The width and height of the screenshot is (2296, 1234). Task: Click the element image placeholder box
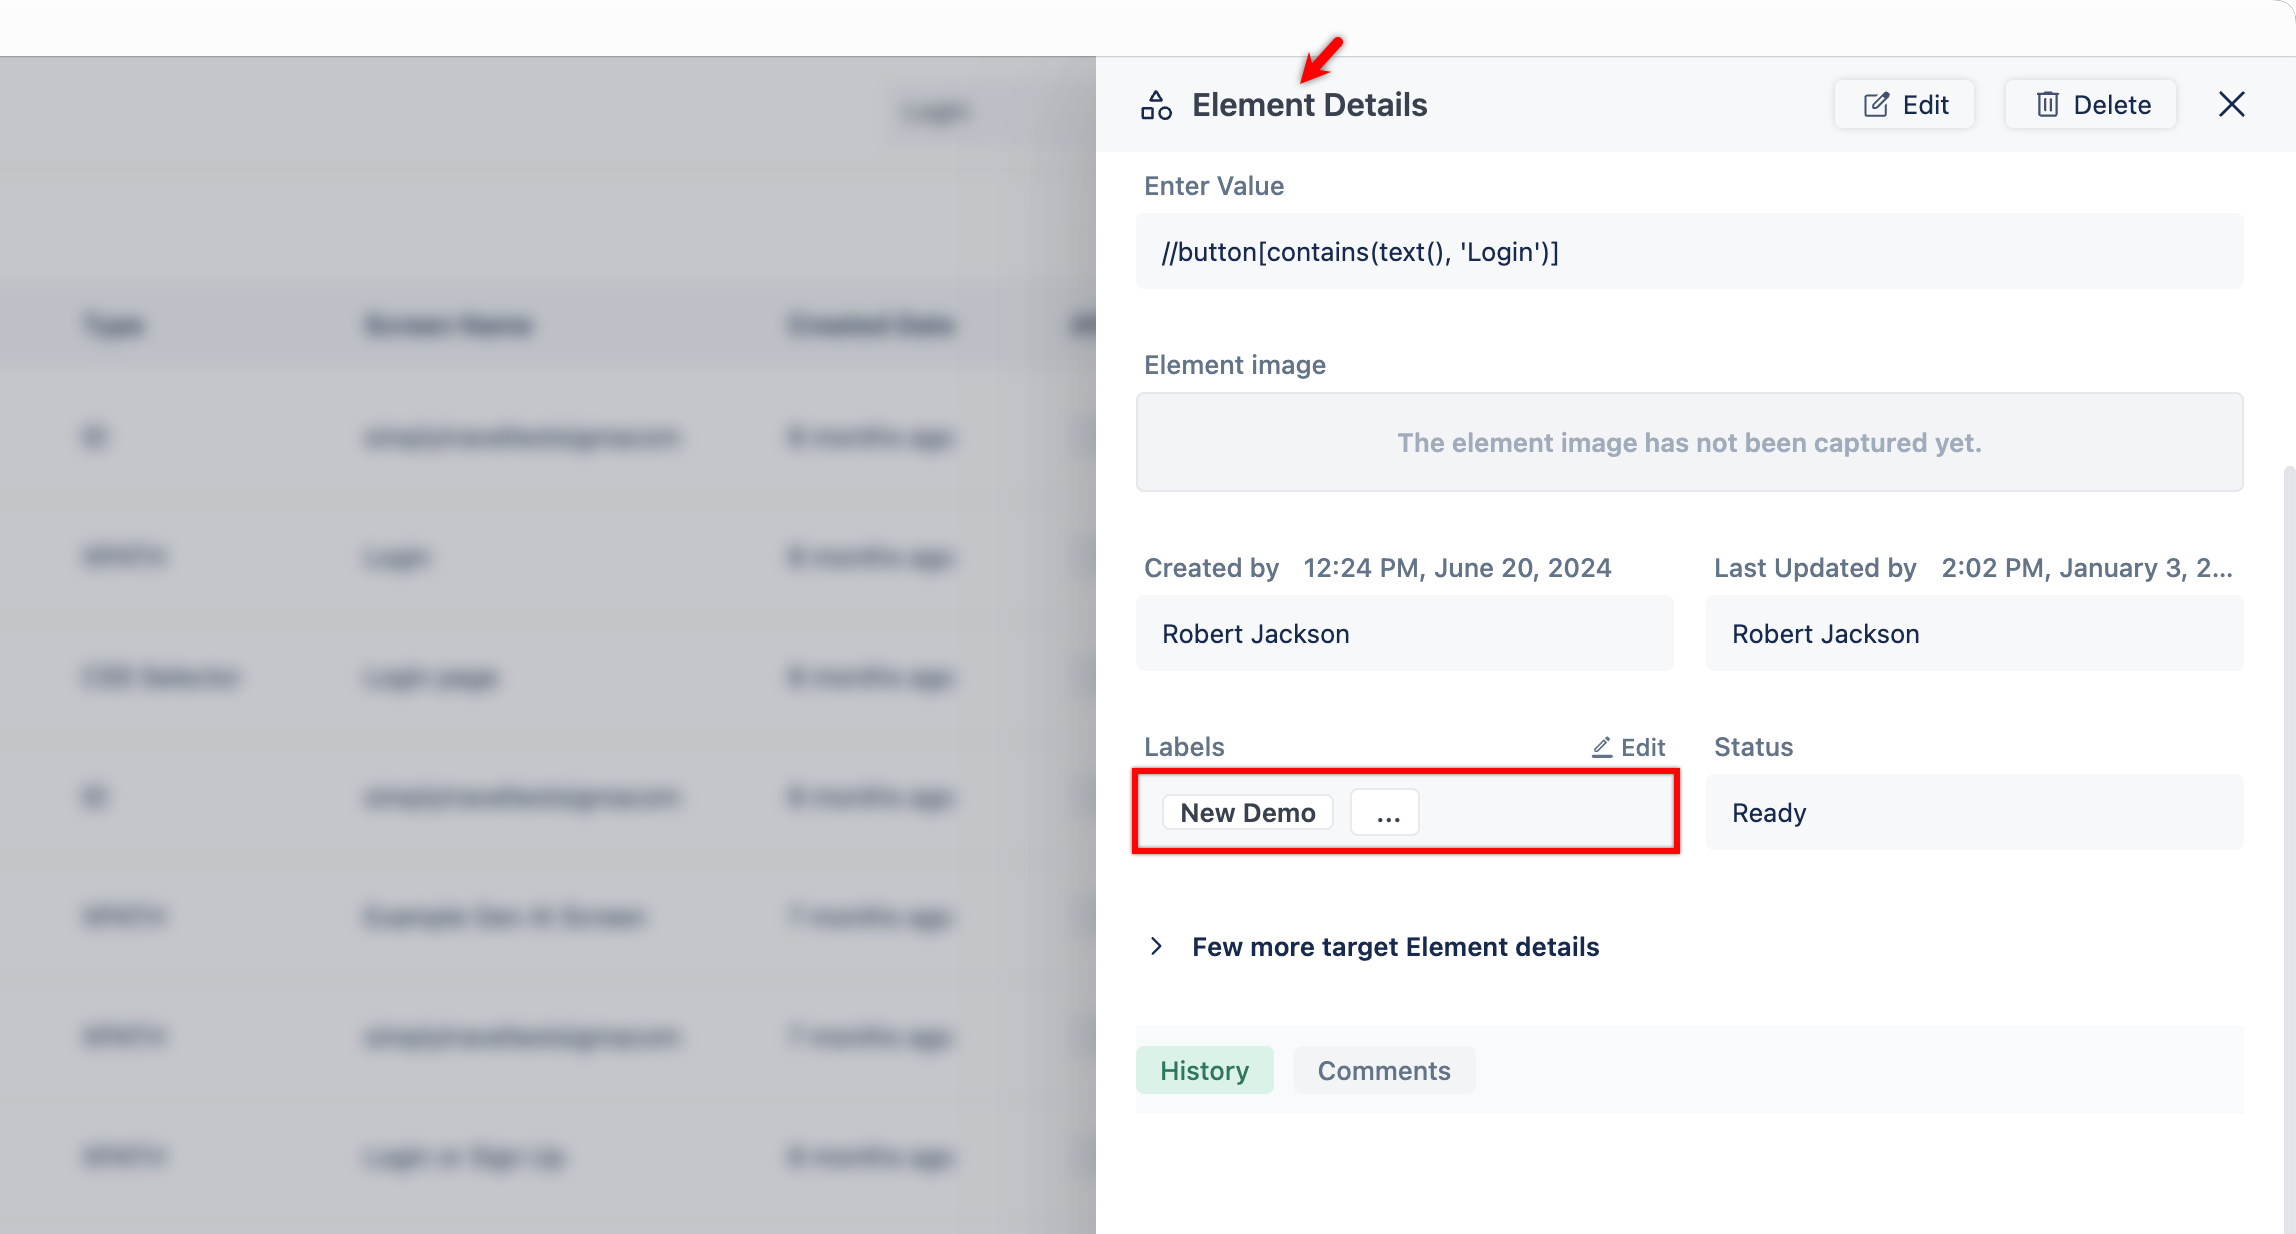1688,442
